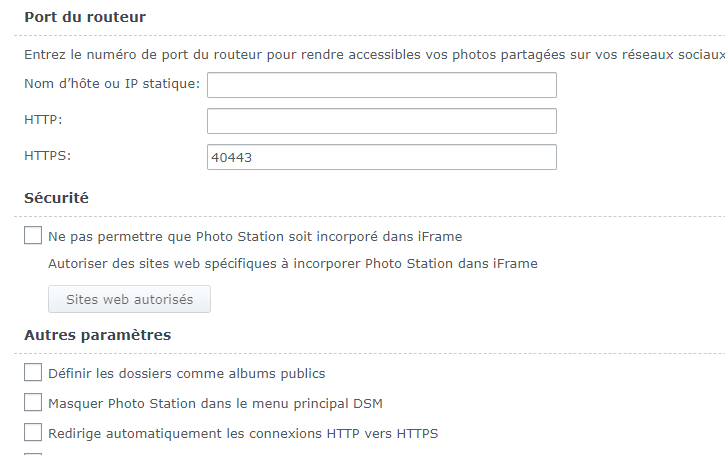Click the "Nom d'hôte ou IP statique:" label text

[112, 83]
